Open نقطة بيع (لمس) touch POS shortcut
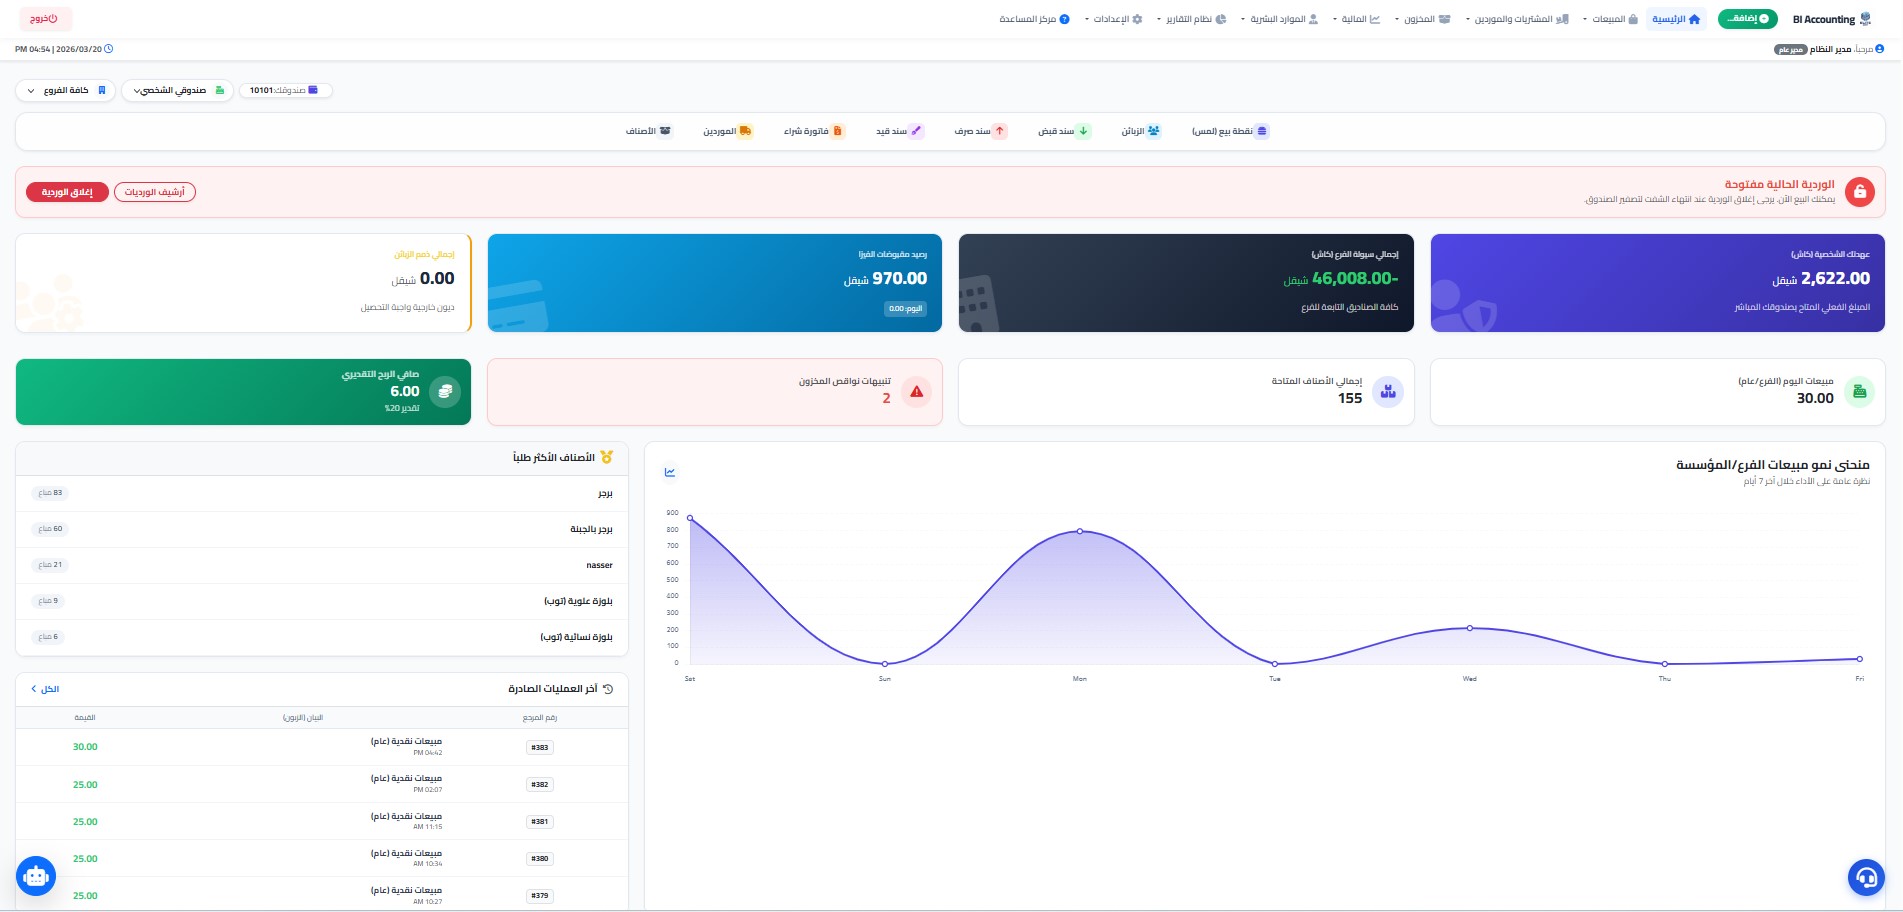This screenshot has width=1903, height=912. [1230, 131]
